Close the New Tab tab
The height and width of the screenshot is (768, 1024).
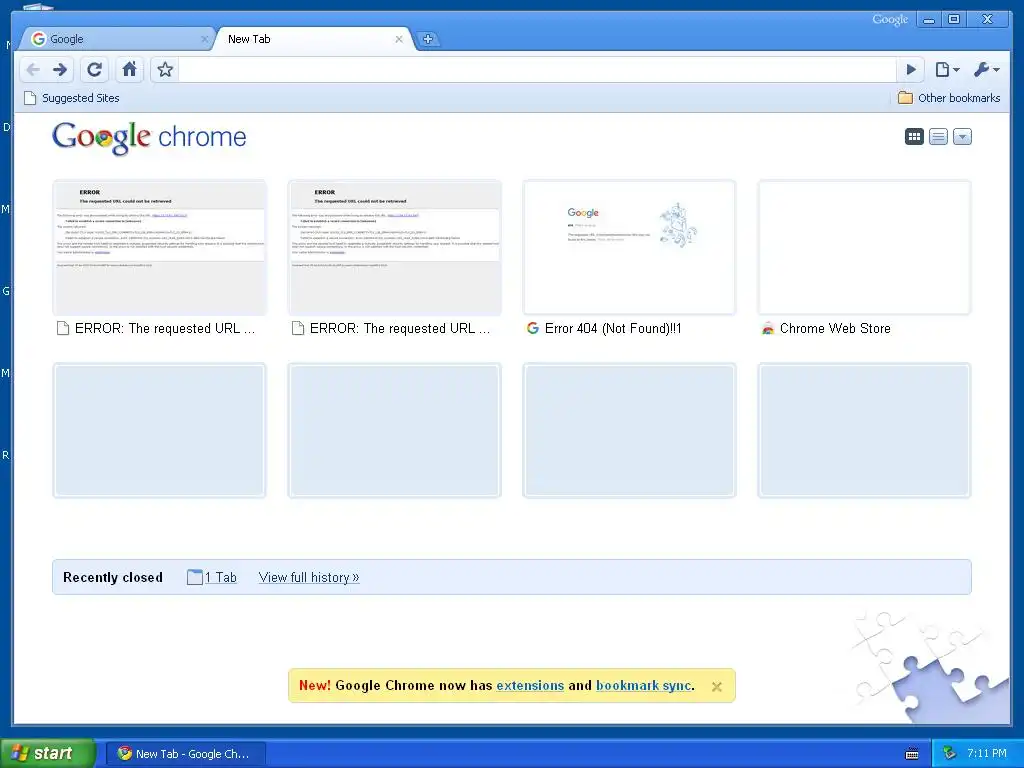point(398,39)
